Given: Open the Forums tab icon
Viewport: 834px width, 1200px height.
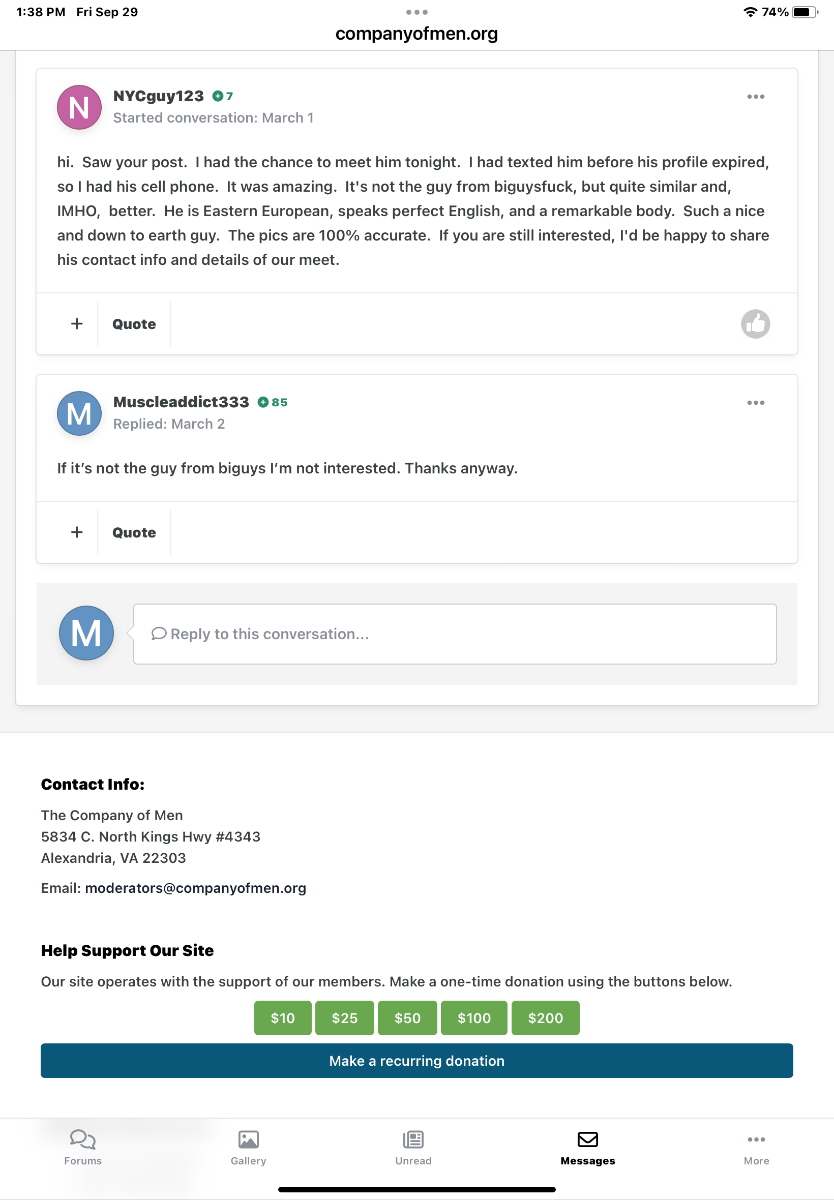Looking at the screenshot, I should click(x=83, y=1139).
